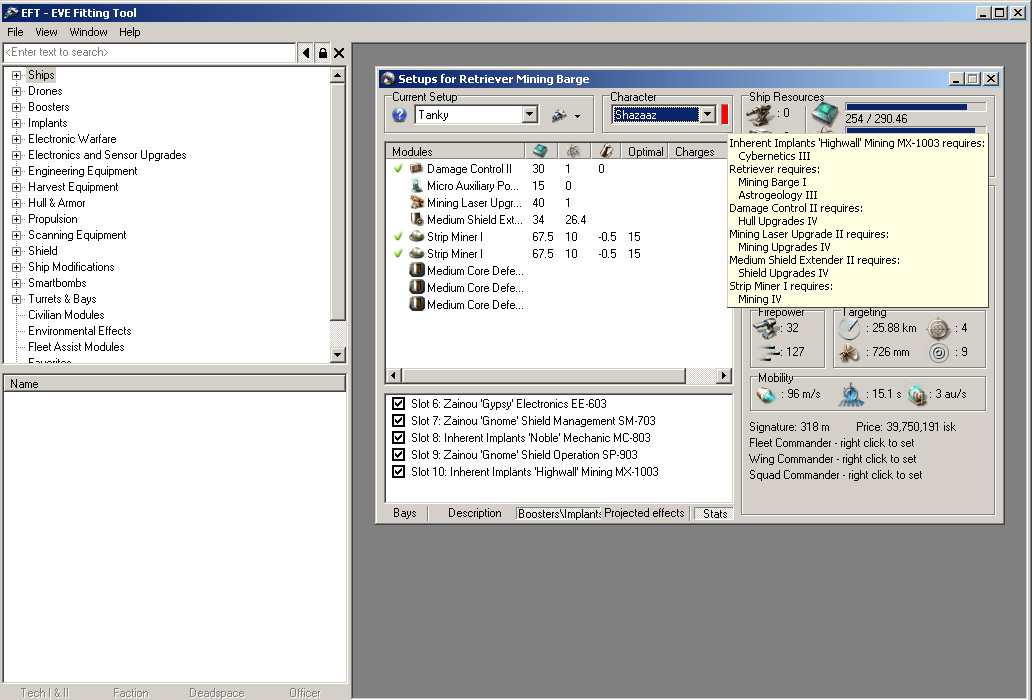Click the scan resolution icon near 726 mm
Viewport: 1032px width, 700px height.
(x=850, y=353)
